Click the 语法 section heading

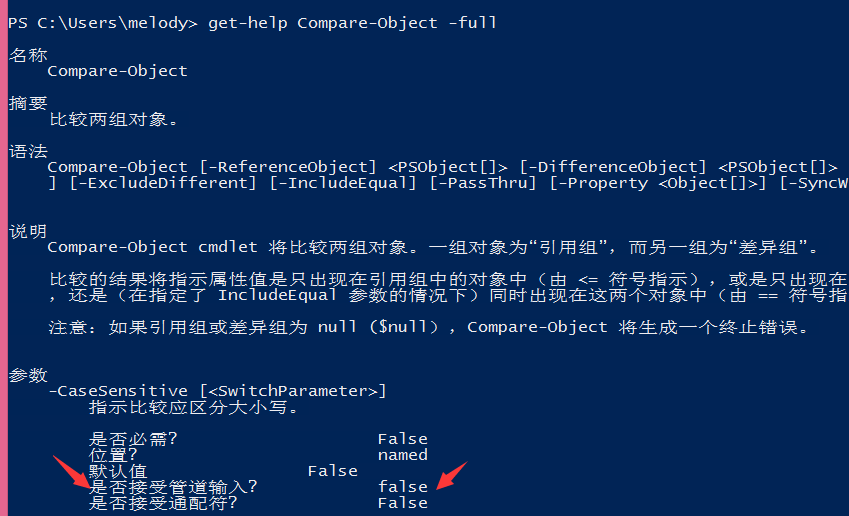tap(28, 151)
